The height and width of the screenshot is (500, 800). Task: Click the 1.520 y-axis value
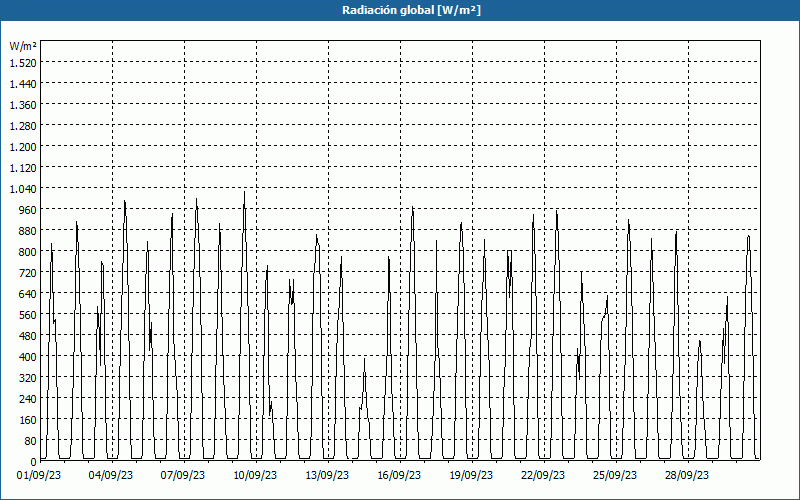click(23, 62)
